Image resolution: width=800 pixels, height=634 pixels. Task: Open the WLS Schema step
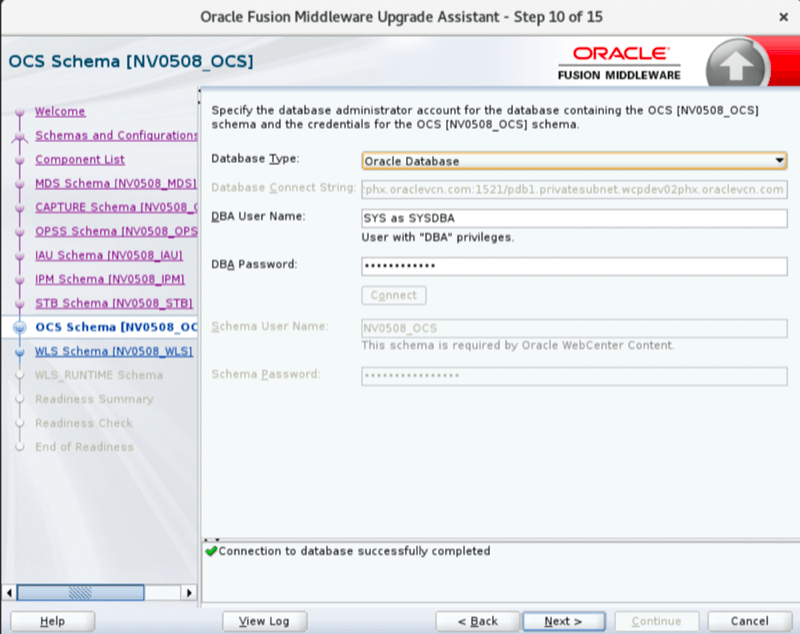[114, 351]
